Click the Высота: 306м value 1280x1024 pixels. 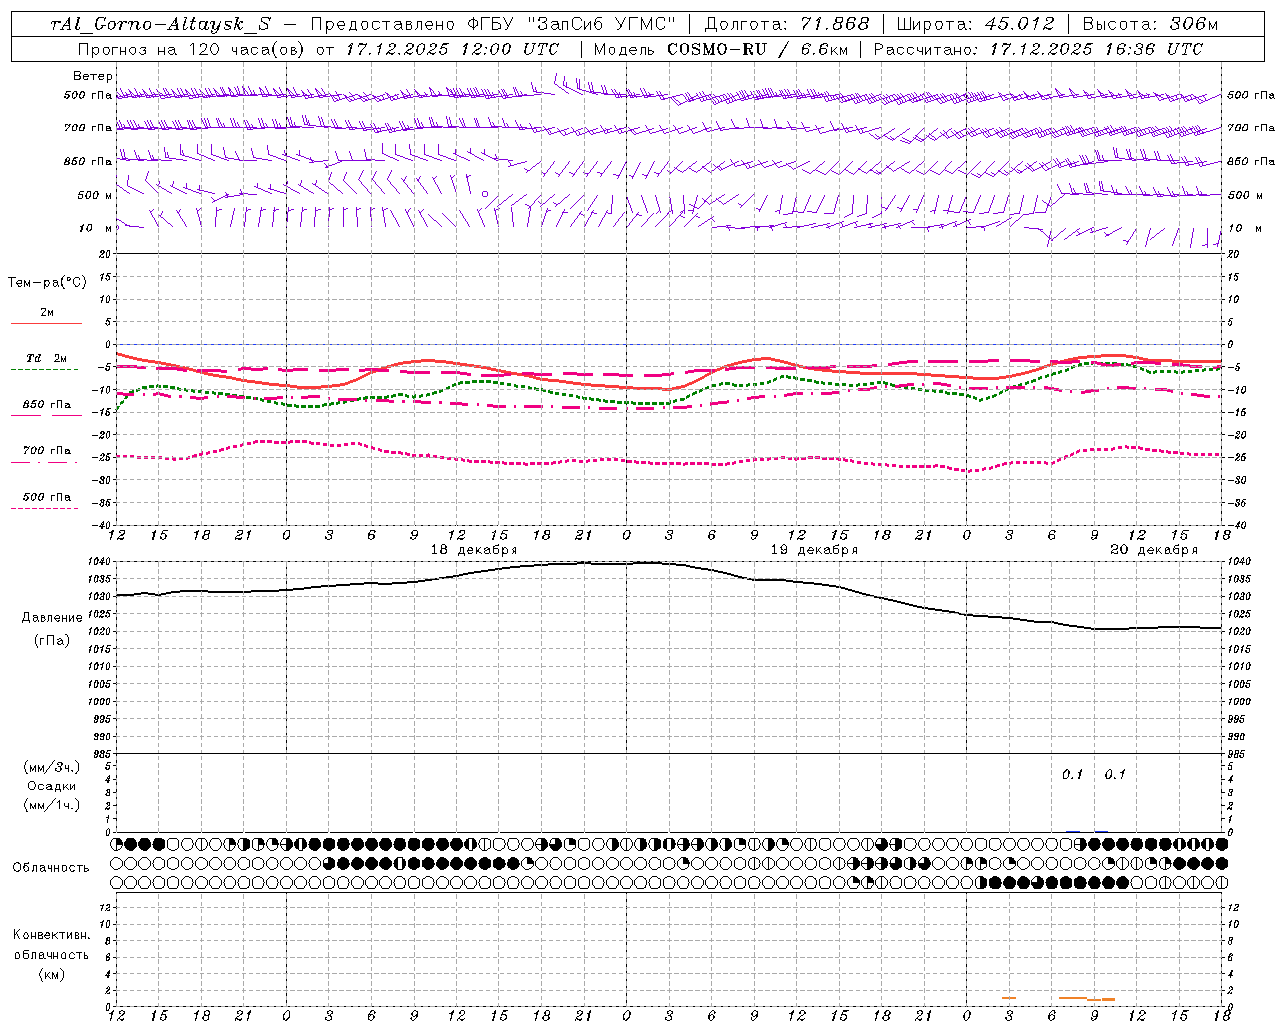click(1151, 24)
